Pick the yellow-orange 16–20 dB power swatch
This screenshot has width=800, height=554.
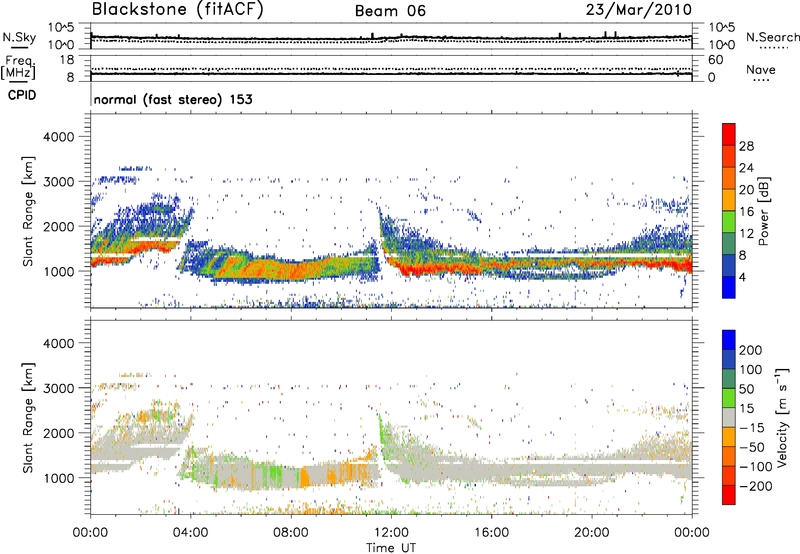point(729,200)
